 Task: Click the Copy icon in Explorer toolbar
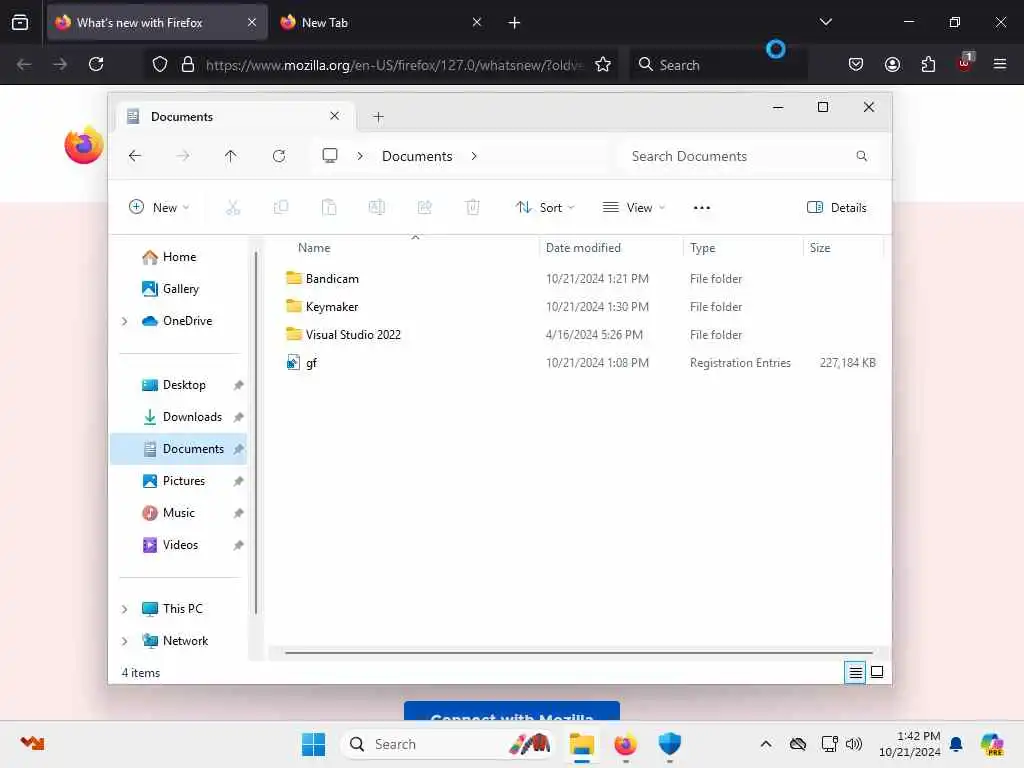[x=281, y=208]
